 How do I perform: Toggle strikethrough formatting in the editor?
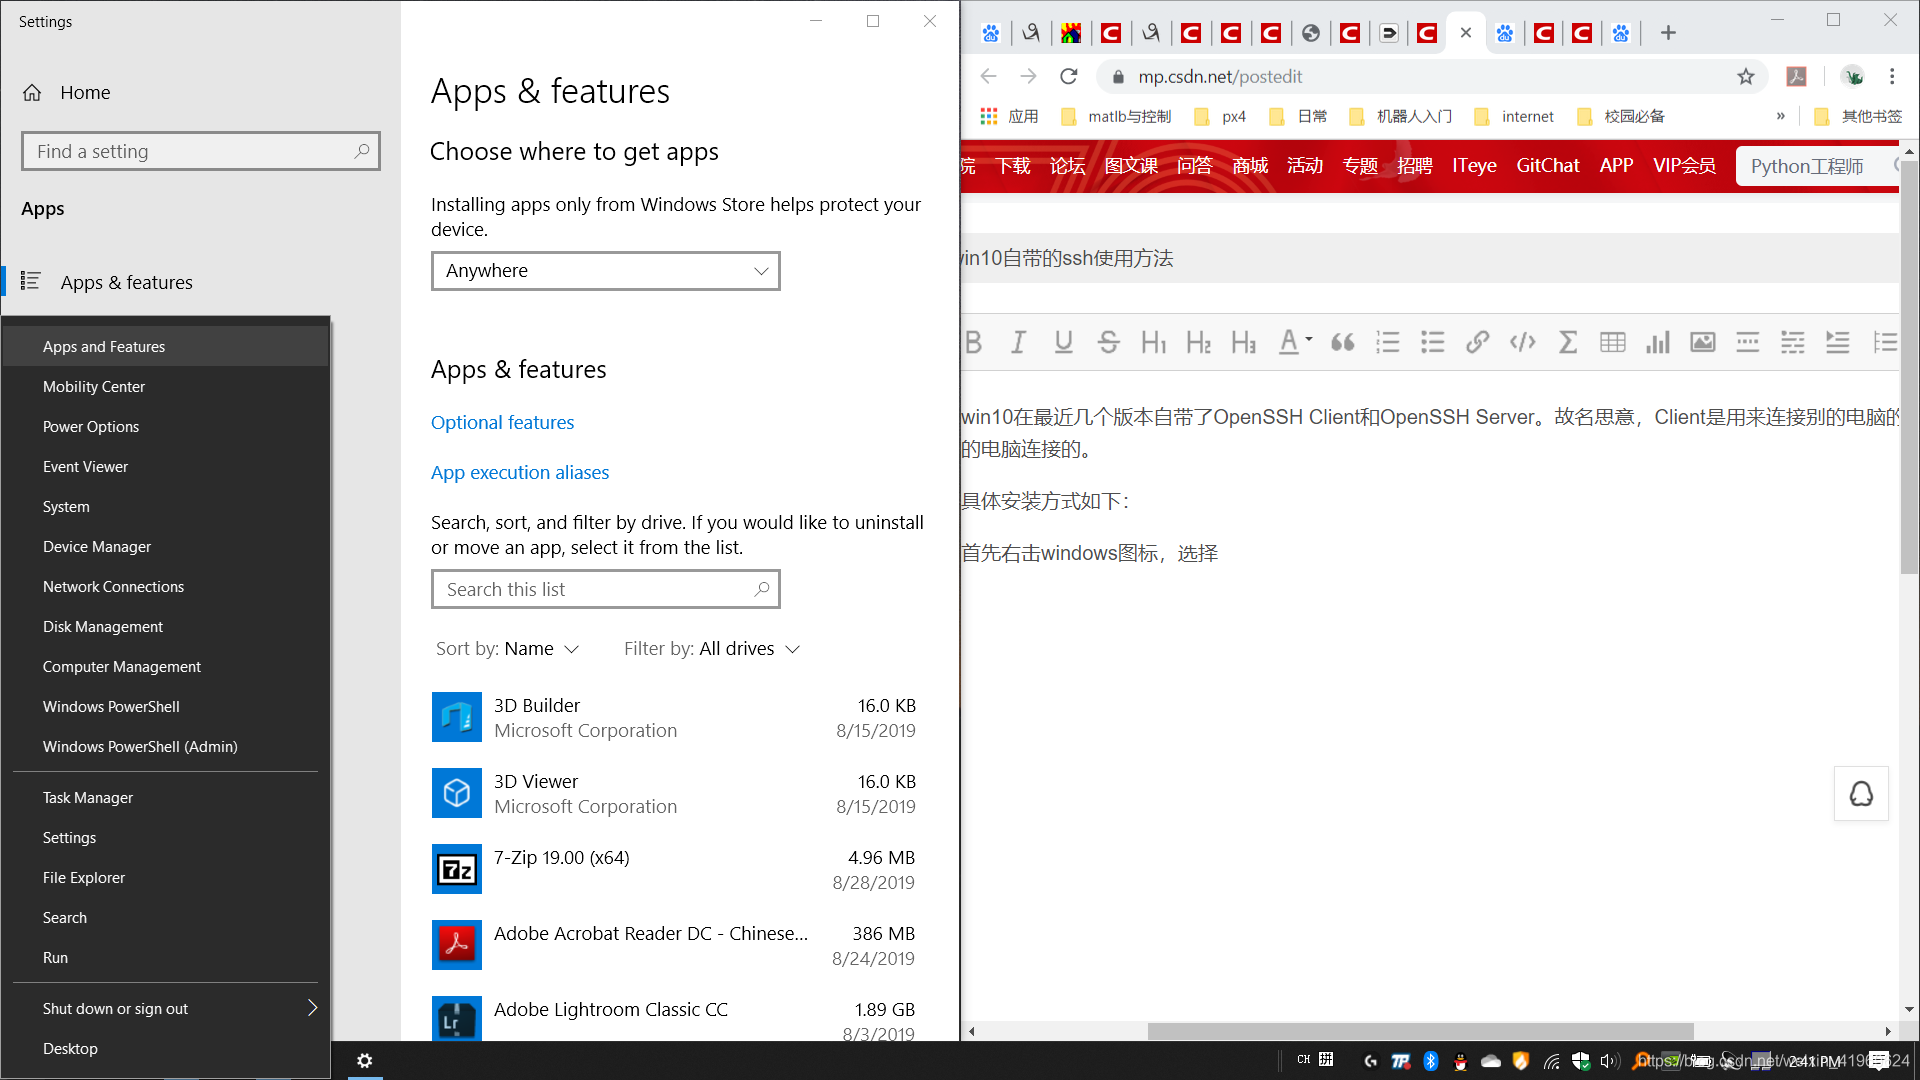coord(1108,342)
